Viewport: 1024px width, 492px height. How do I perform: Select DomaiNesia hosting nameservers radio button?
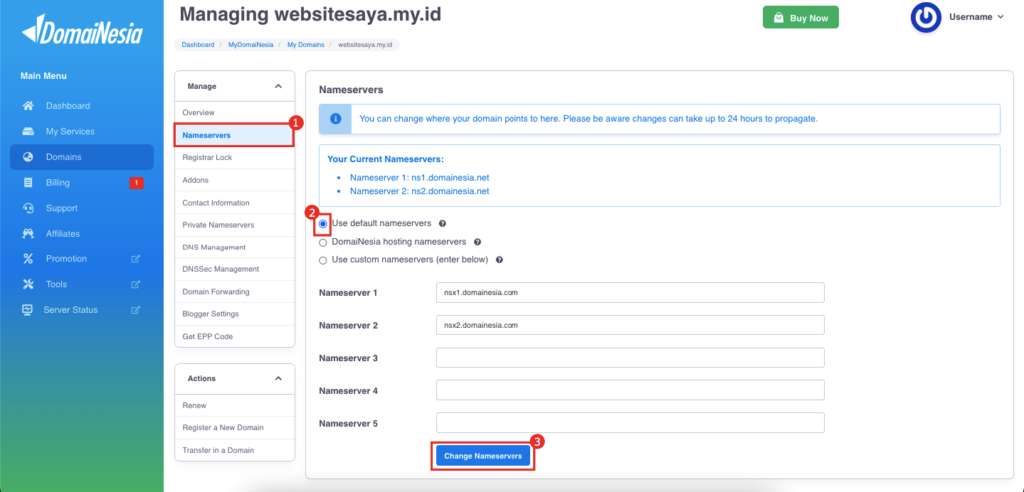pyautogui.click(x=323, y=242)
